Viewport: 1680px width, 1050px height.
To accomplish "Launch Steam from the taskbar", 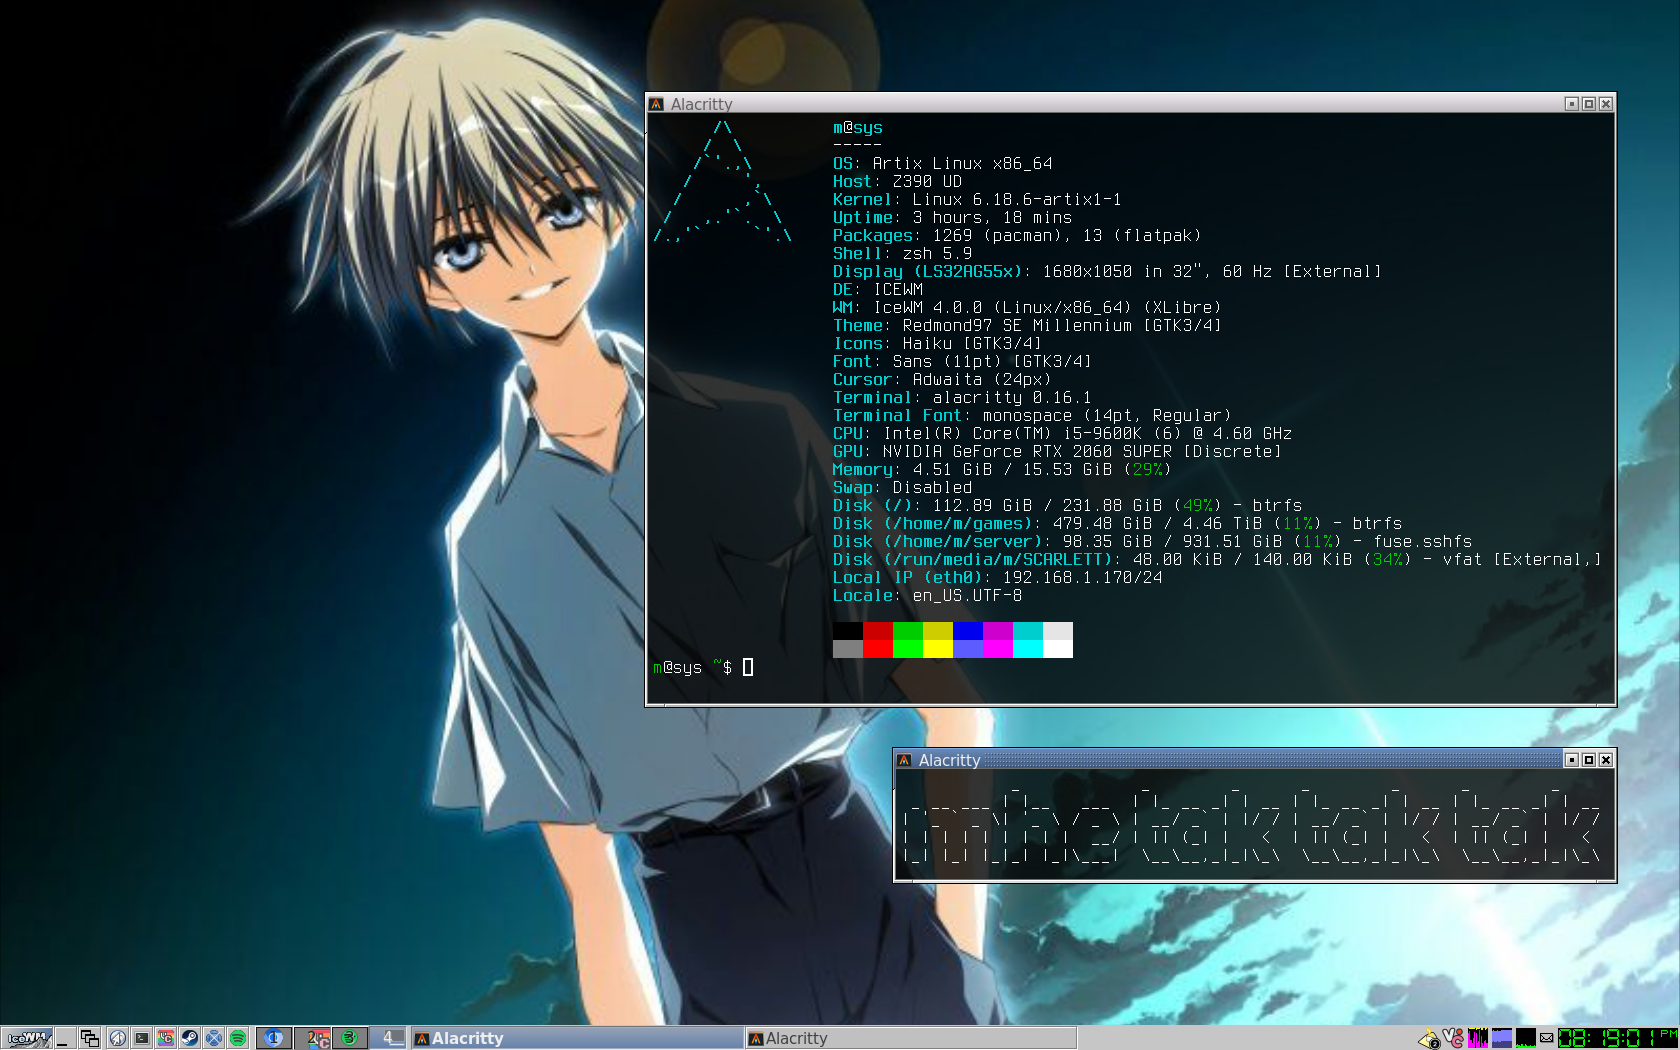I will tap(189, 1038).
